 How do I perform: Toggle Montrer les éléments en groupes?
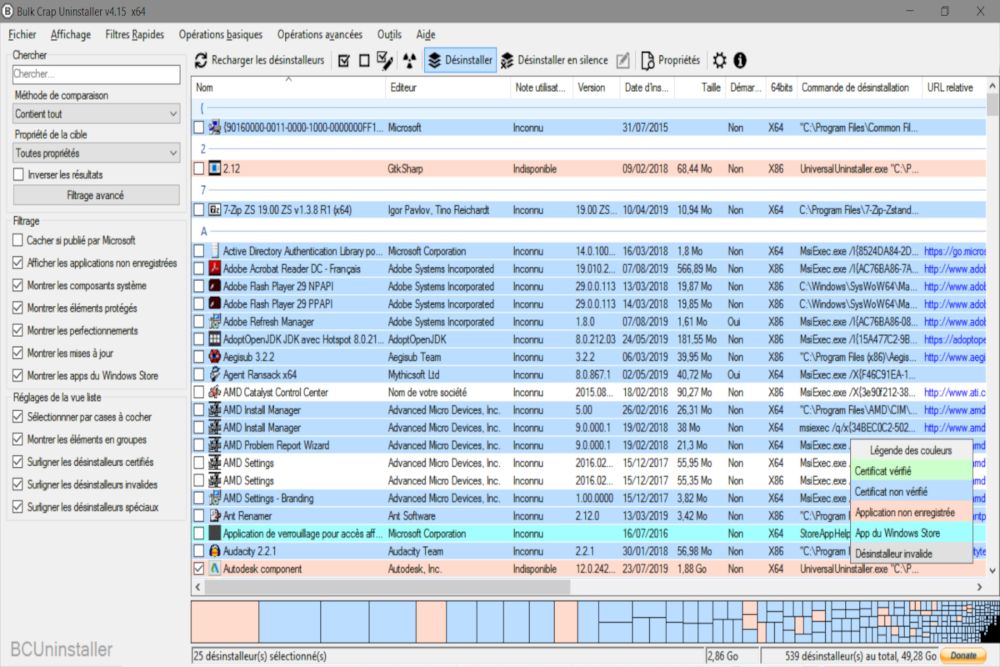18,439
